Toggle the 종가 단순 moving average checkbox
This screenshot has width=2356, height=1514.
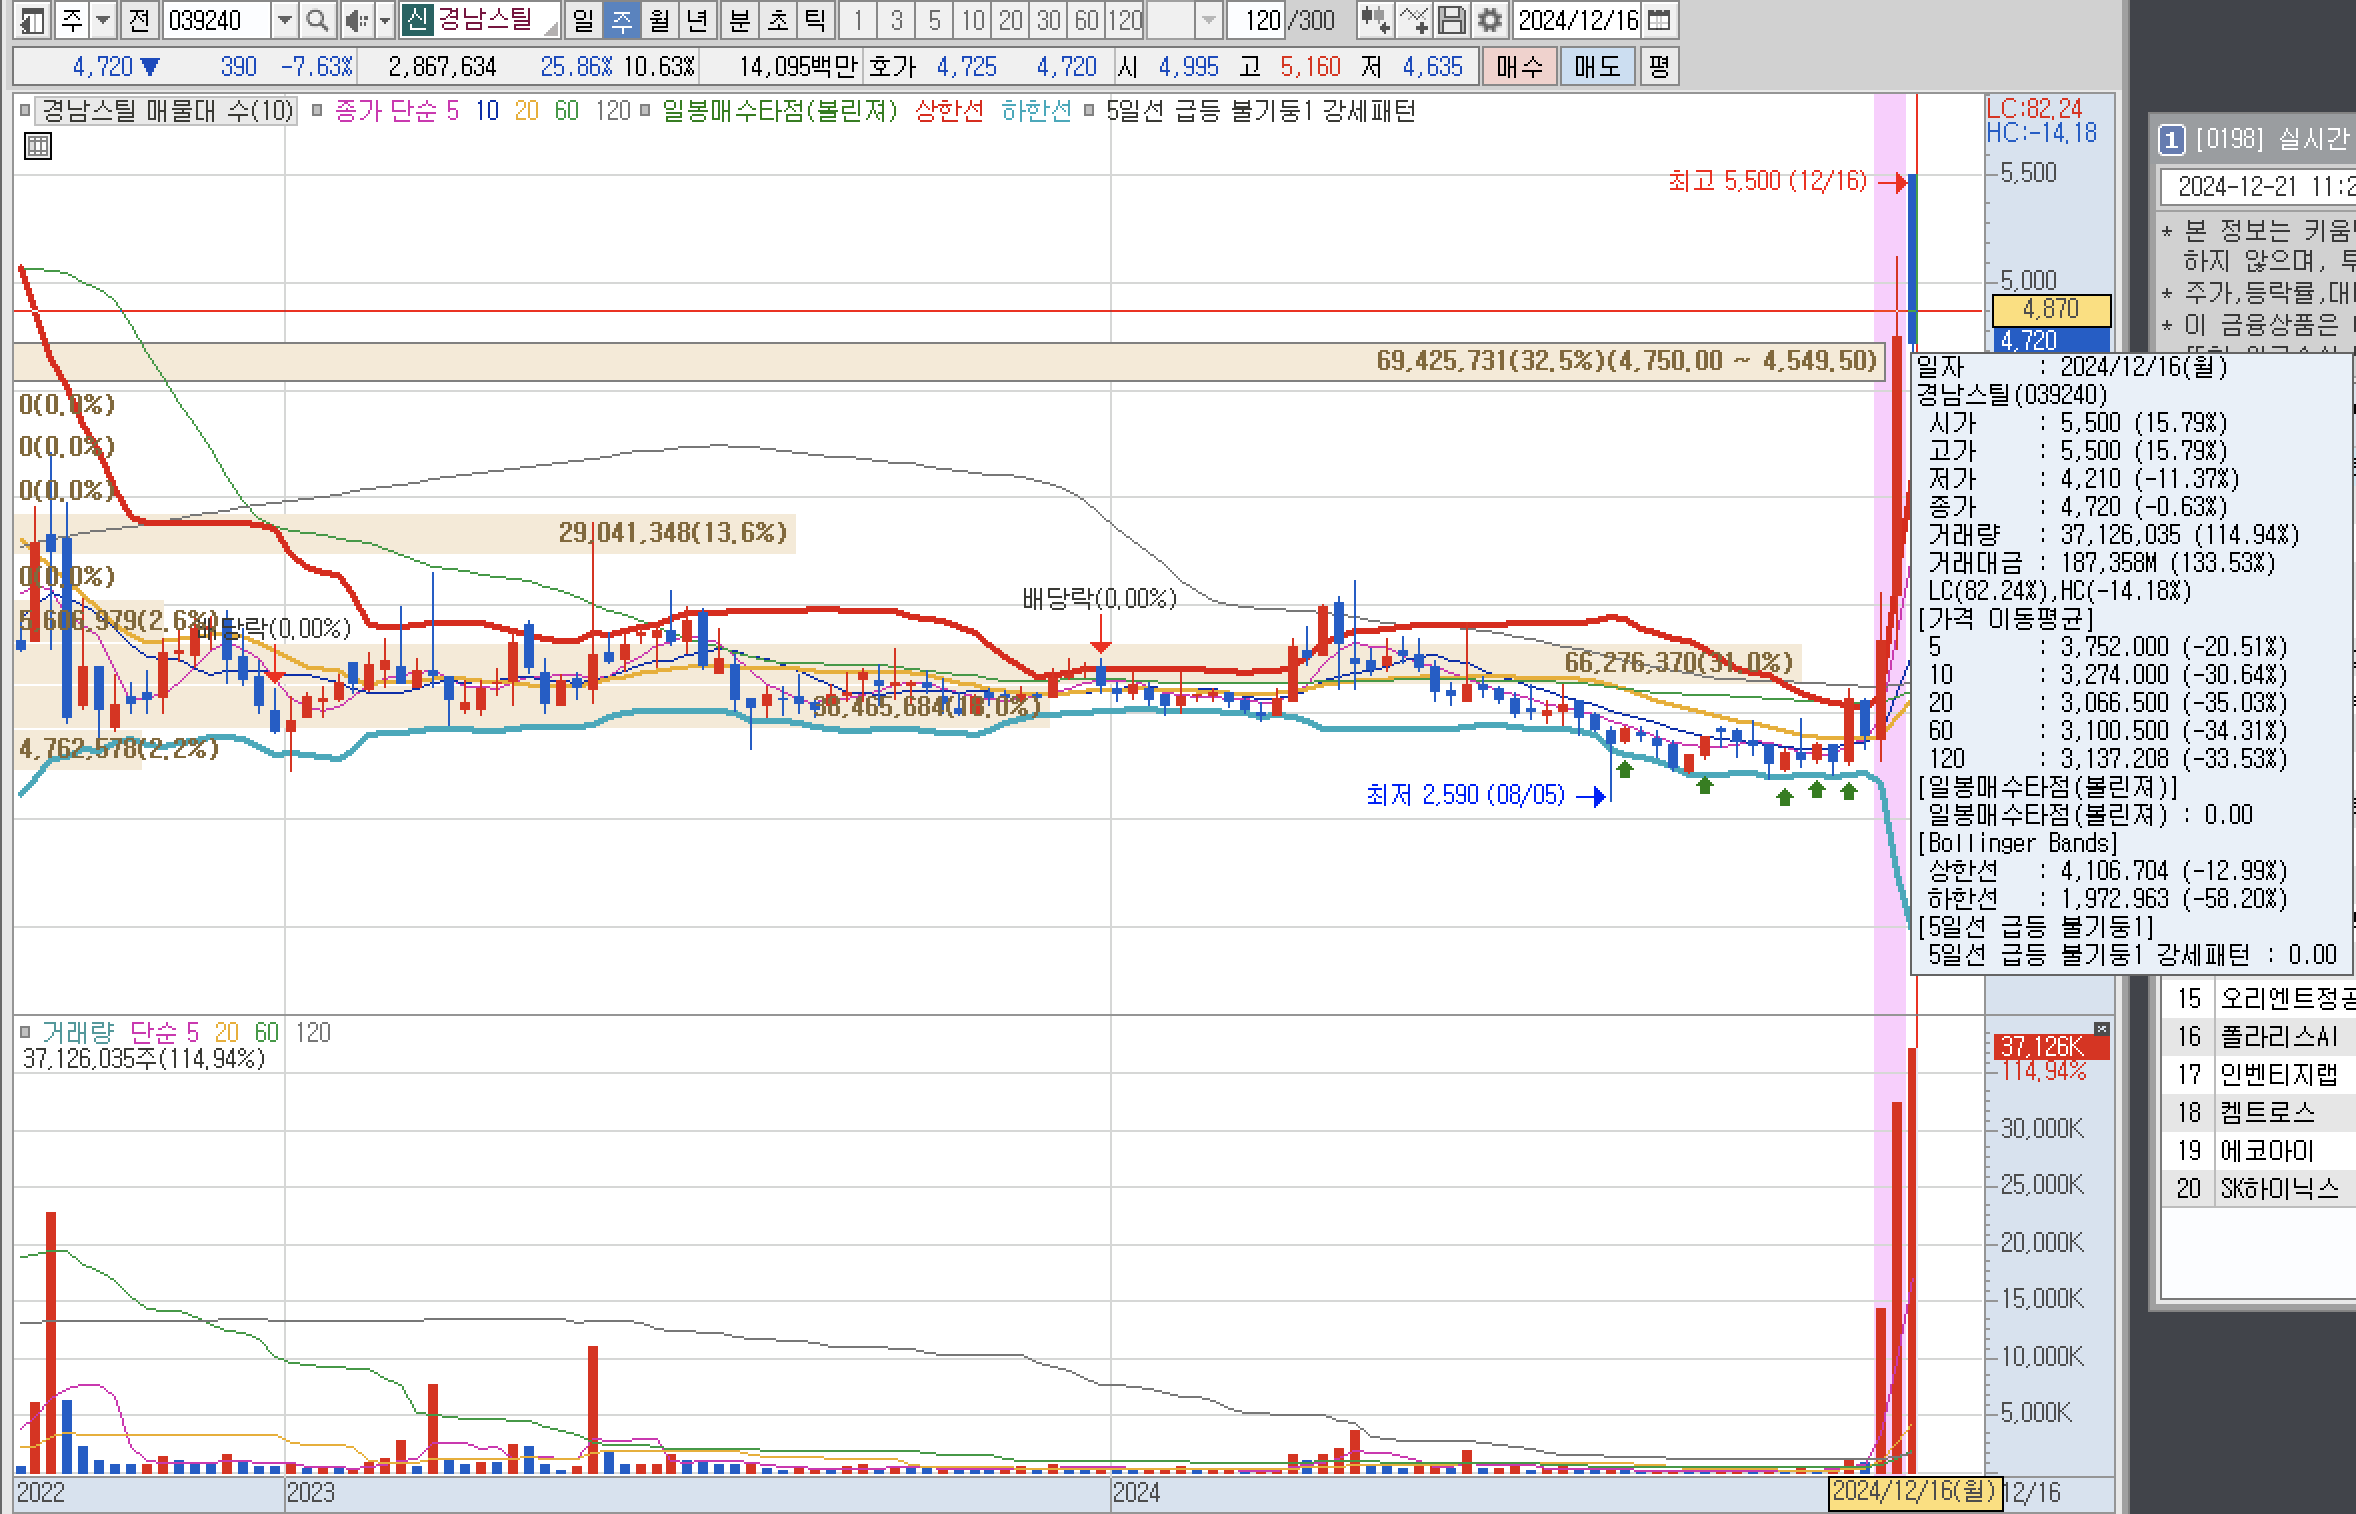[x=317, y=111]
